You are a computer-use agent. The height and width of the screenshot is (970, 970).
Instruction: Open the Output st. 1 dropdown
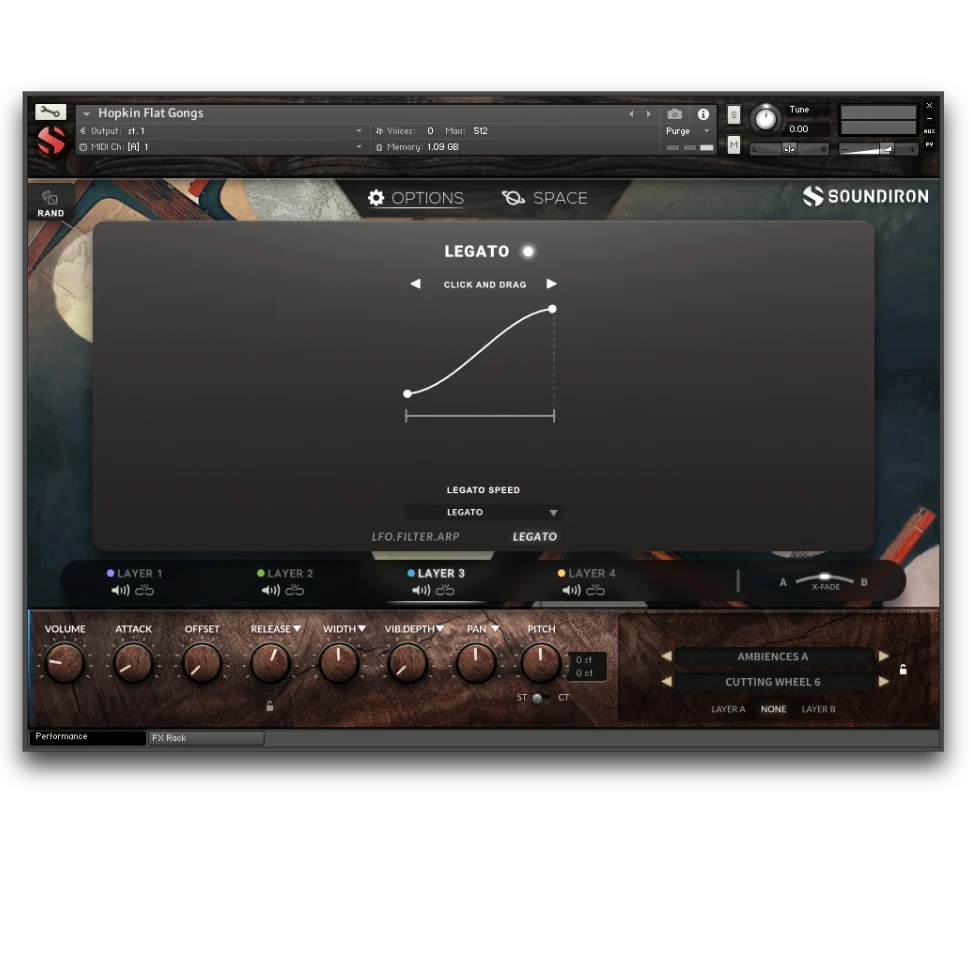[359, 131]
